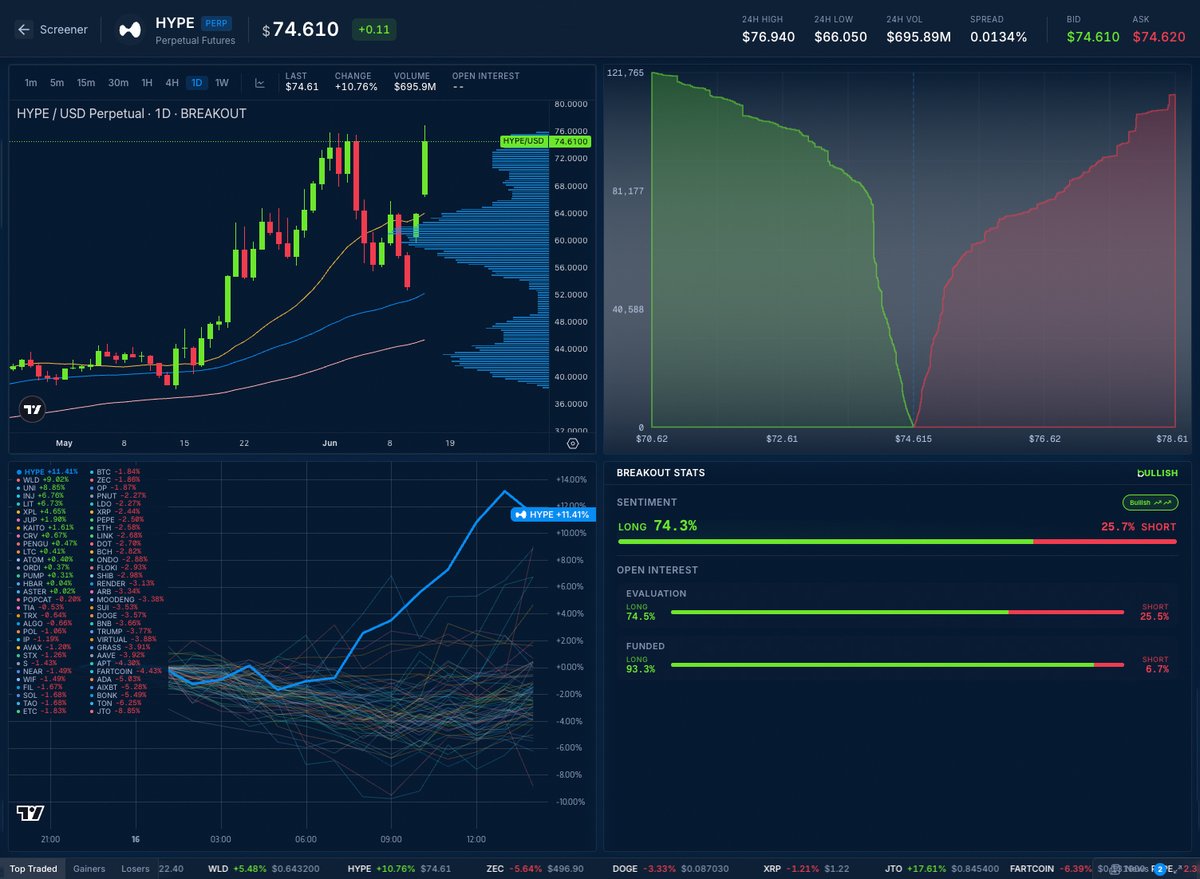Screen dimensions: 1200x879
Task: Switch chart to 1H timeframe
Action: coord(147,83)
